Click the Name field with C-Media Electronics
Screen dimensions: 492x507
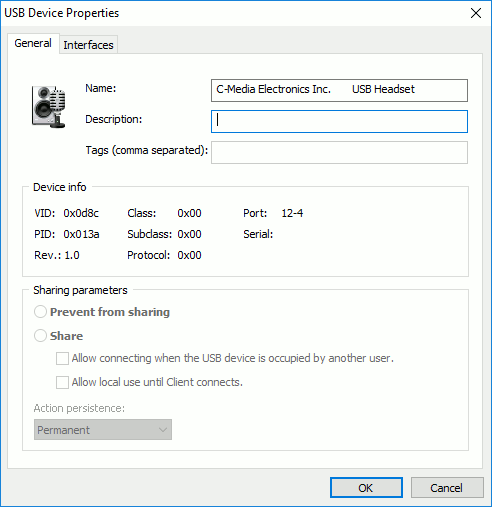click(339, 90)
